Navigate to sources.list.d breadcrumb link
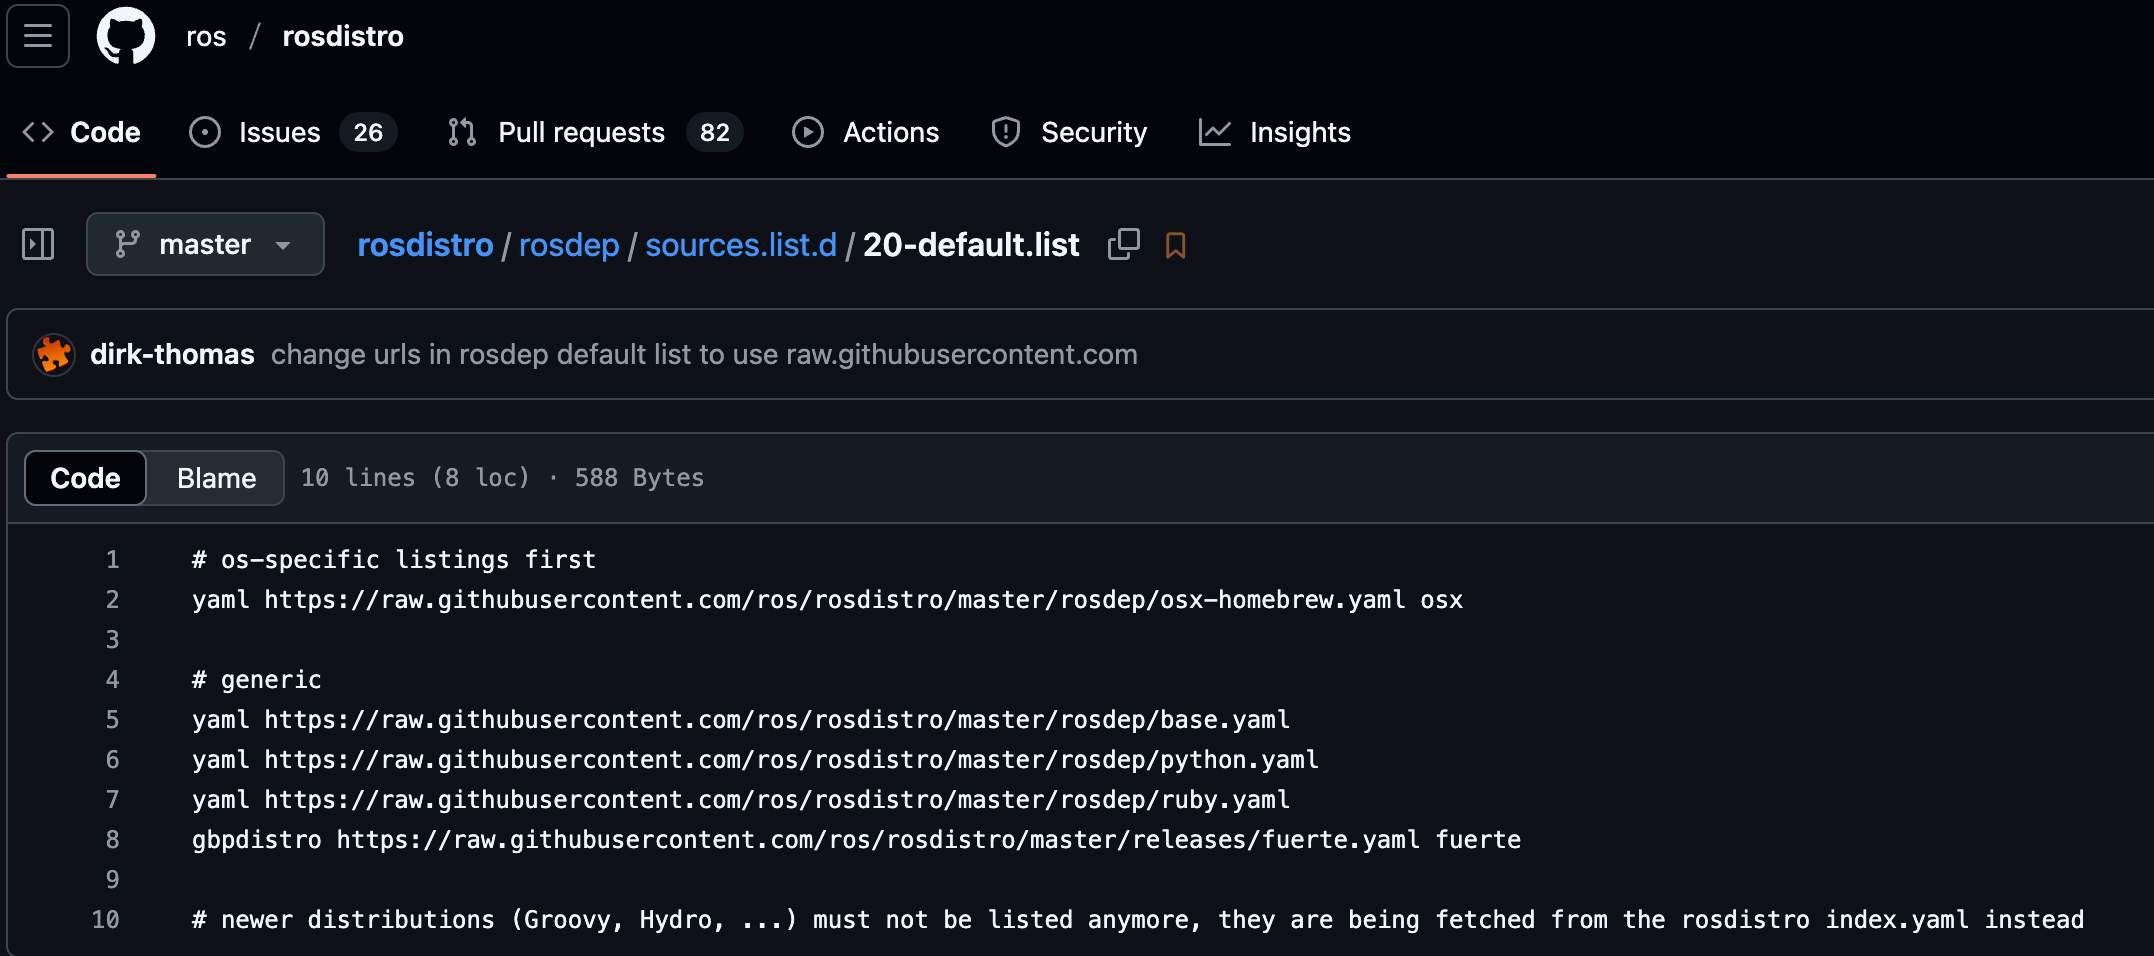The image size is (2154, 956). pos(741,245)
